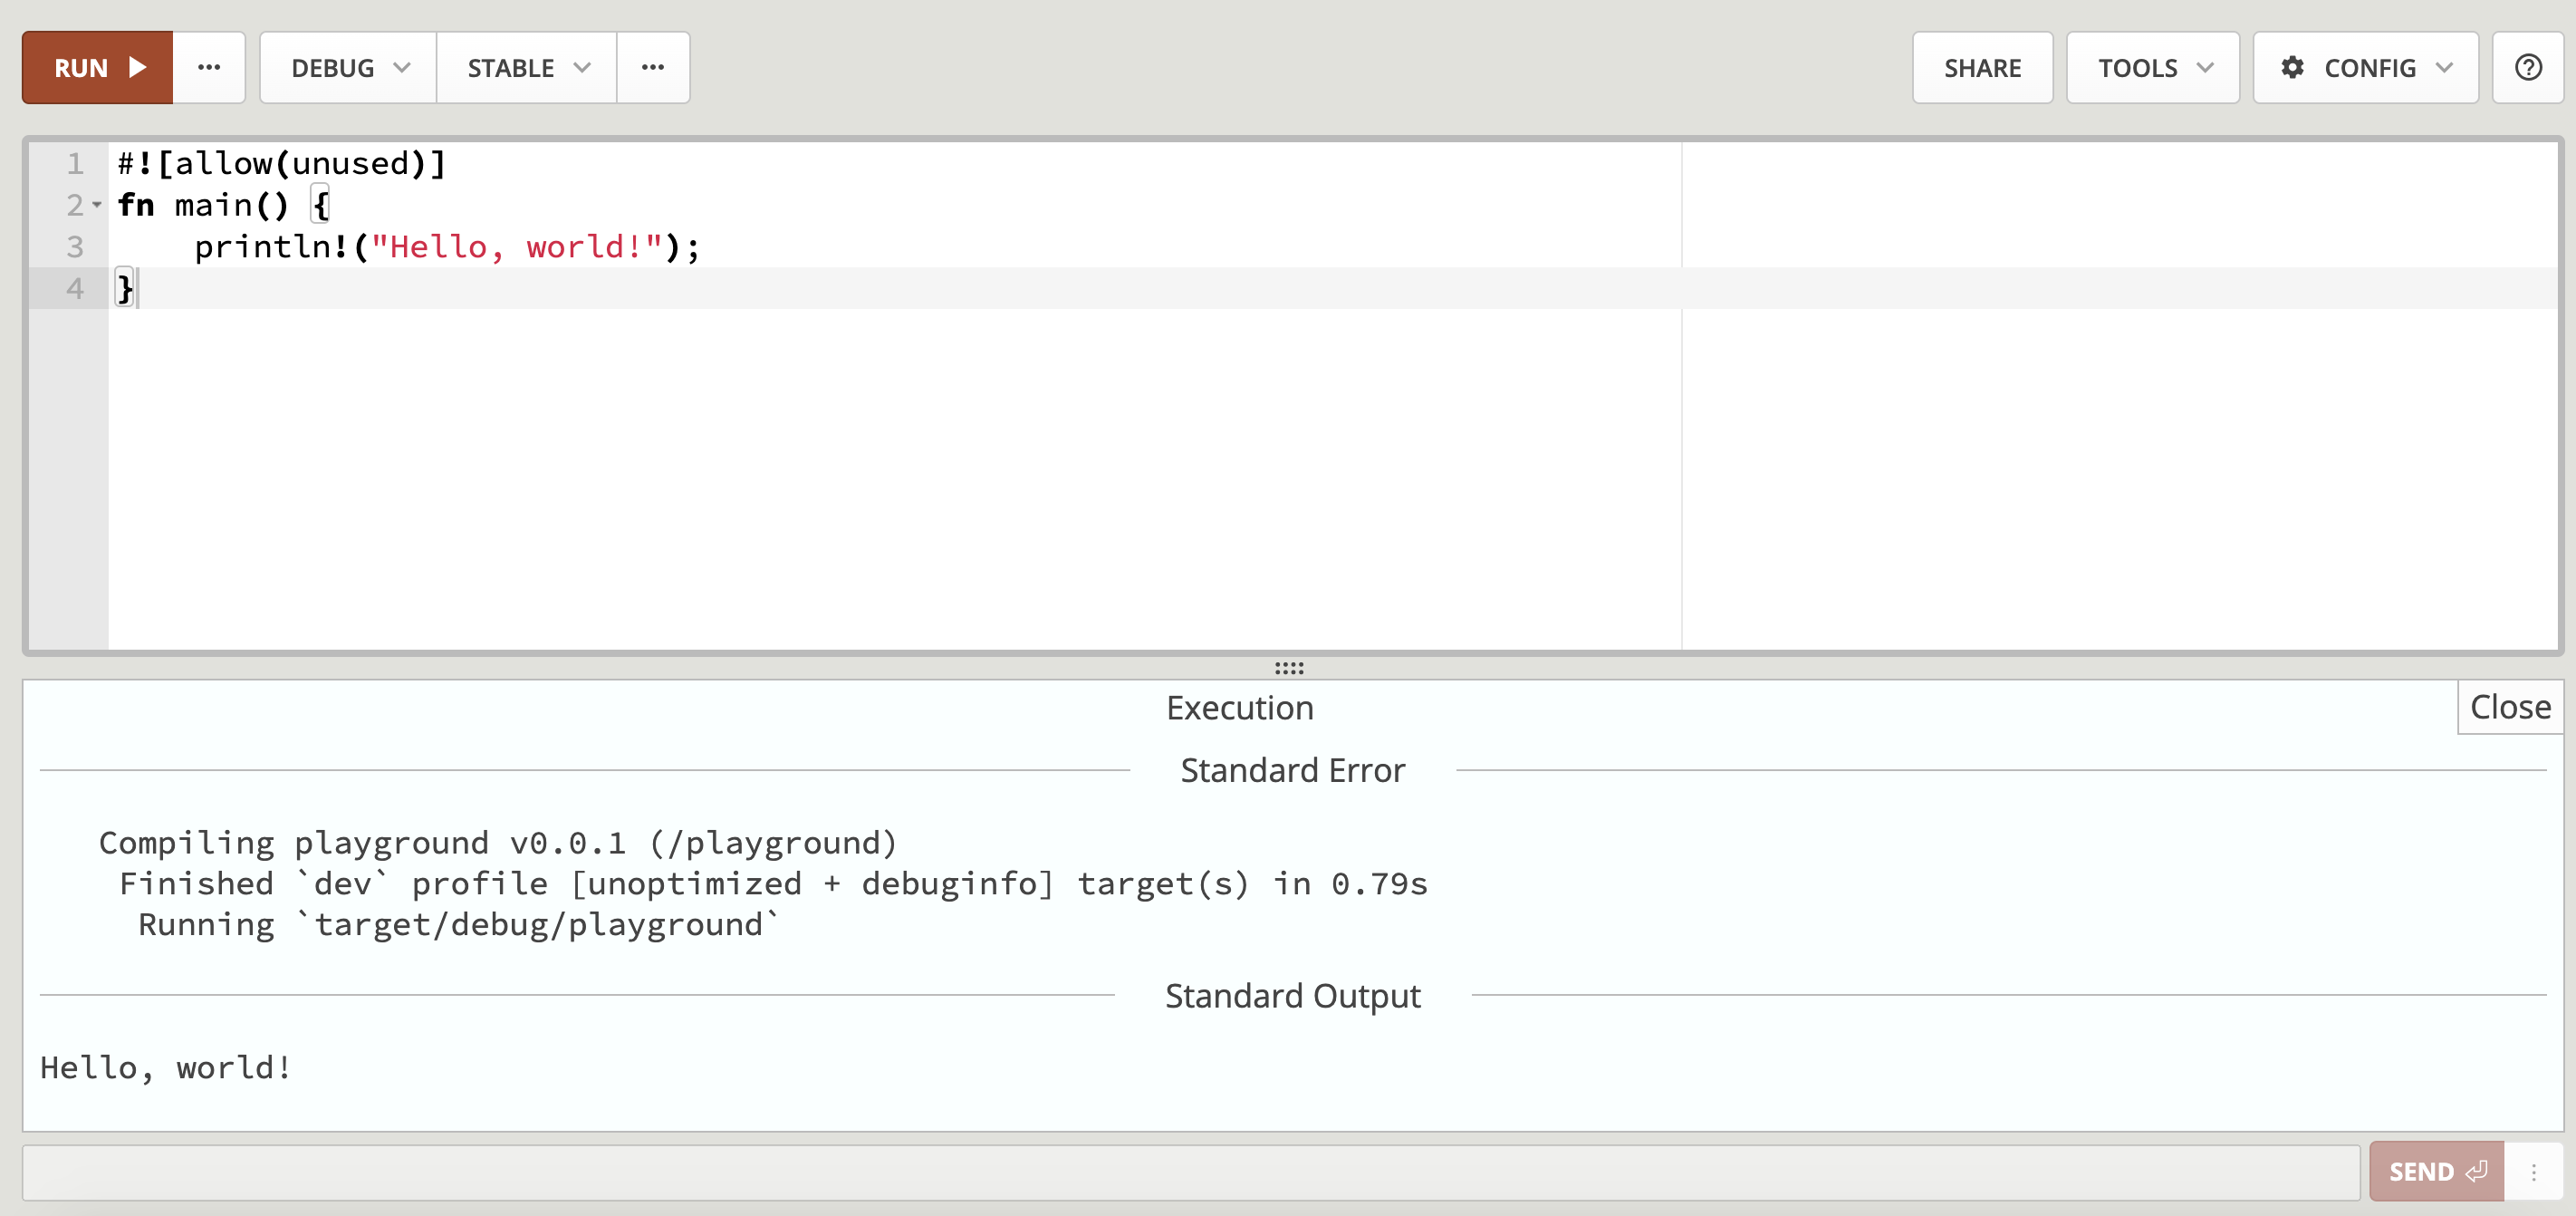
Task: Click the pane resize grip handle
Action: pyautogui.click(x=1288, y=667)
